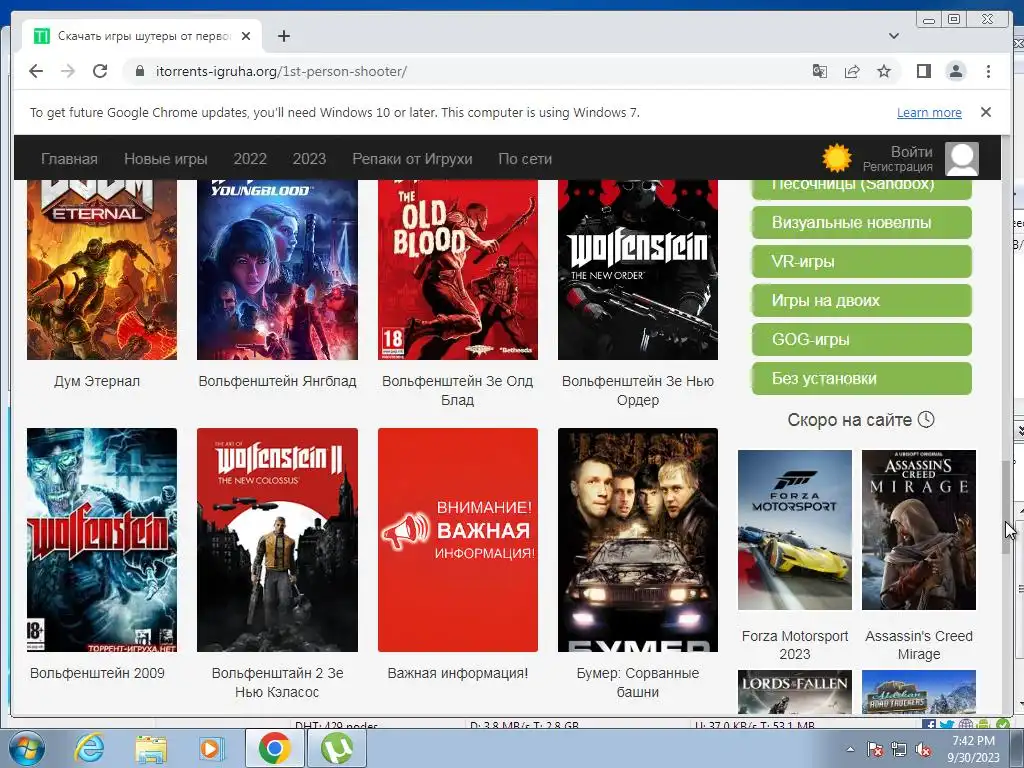This screenshot has width=1024, height=768.
Task: Bookmark this page with the star icon
Action: click(x=884, y=71)
